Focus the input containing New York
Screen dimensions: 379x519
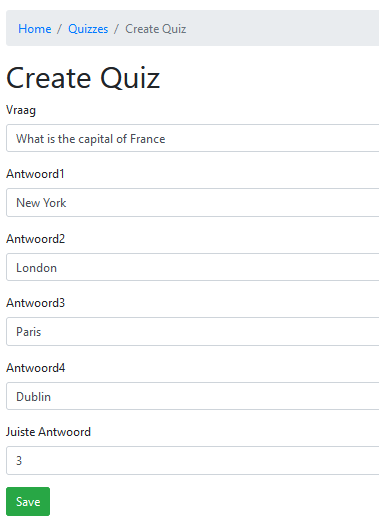[x=193, y=203]
